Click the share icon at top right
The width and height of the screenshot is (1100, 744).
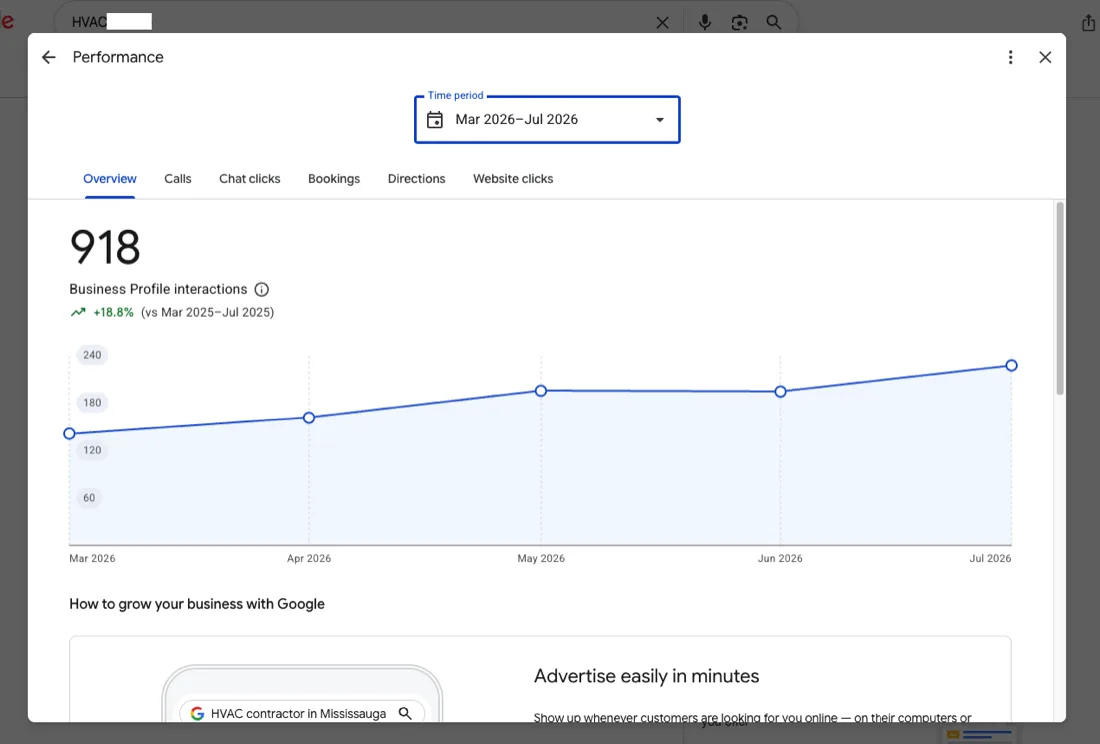pos(1088,23)
